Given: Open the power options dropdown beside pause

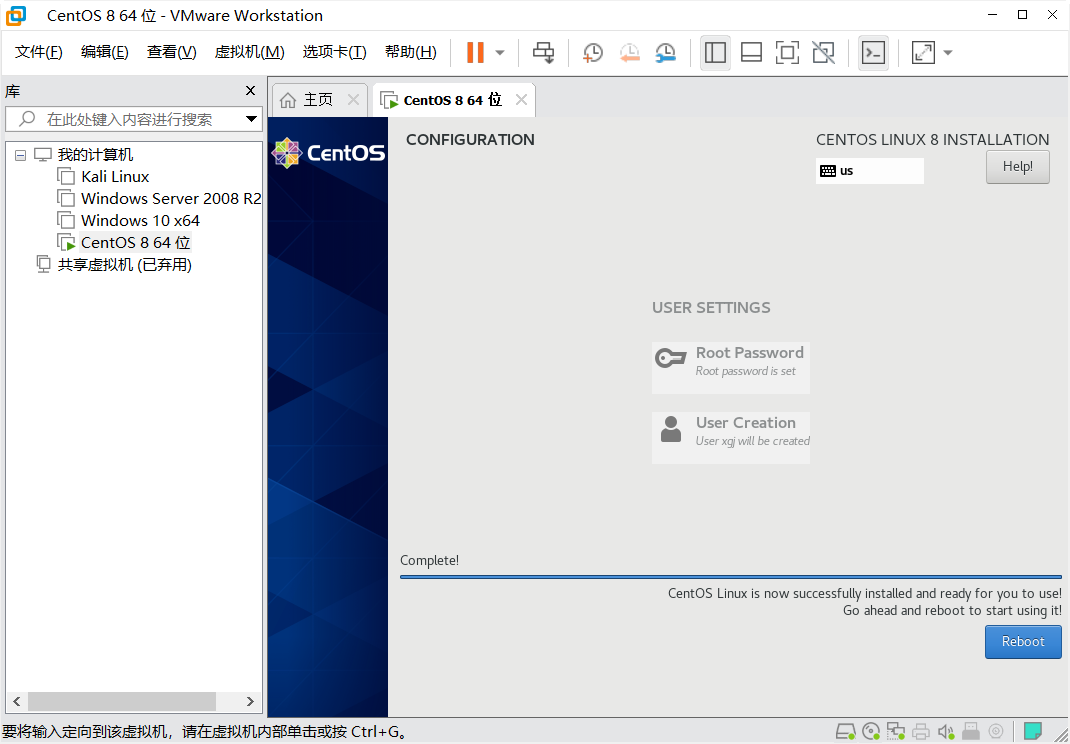Looking at the screenshot, I should click(x=500, y=53).
